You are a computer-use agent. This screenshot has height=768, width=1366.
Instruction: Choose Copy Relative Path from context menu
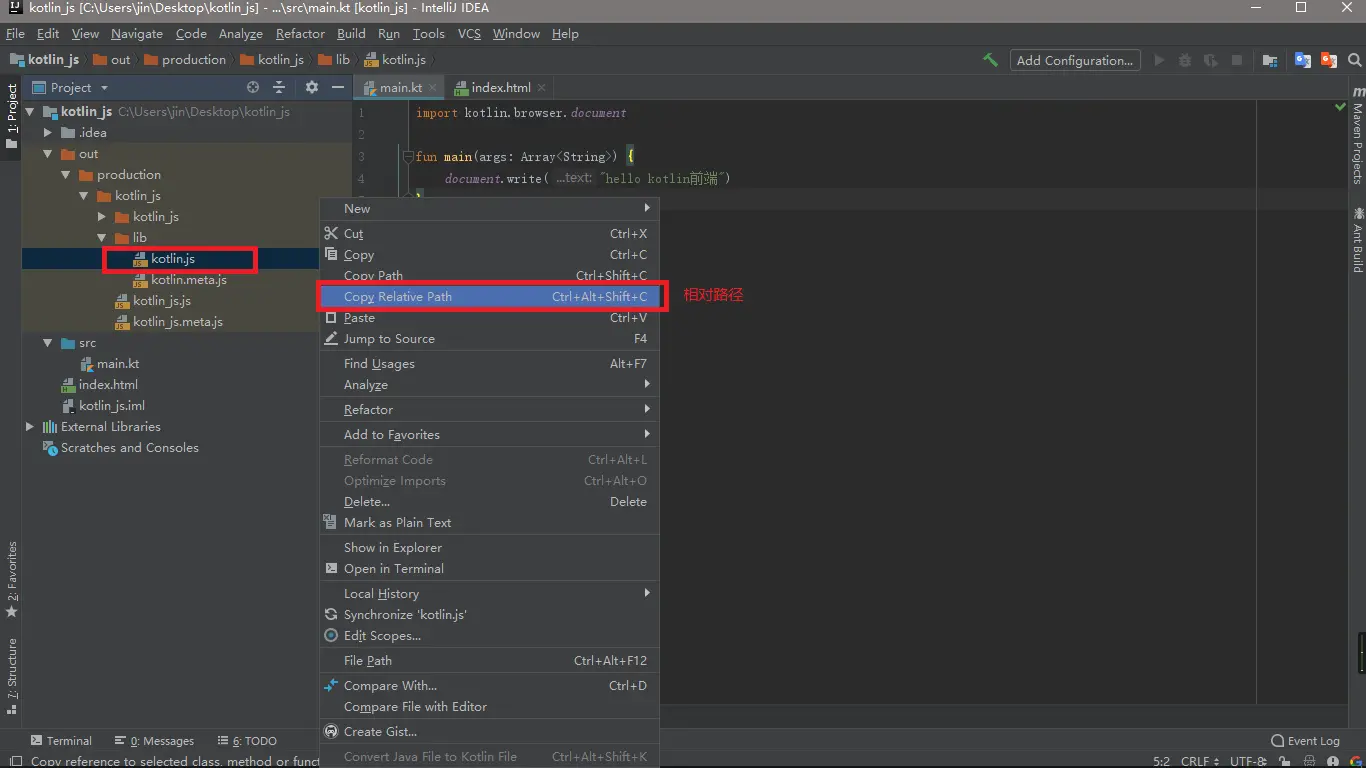coord(489,296)
